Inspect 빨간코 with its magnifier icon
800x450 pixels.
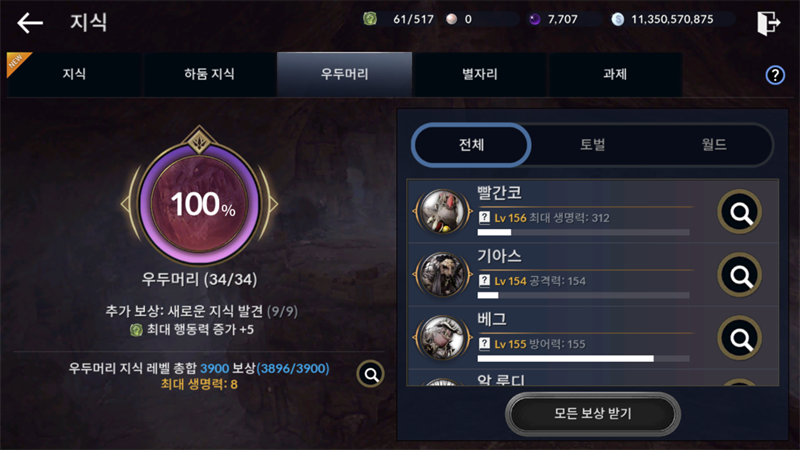coord(739,212)
